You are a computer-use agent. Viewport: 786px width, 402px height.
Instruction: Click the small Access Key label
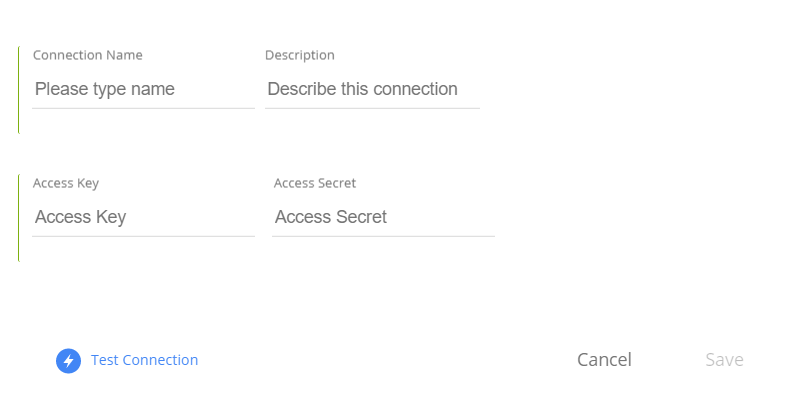click(66, 183)
